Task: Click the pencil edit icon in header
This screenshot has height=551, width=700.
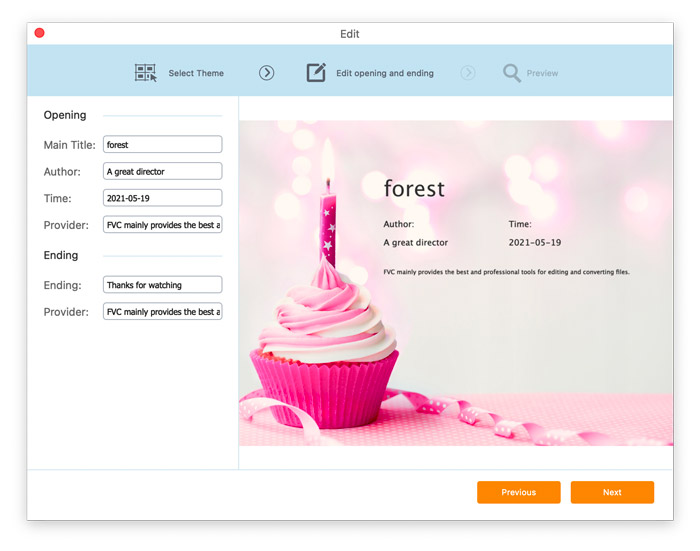Action: point(316,73)
